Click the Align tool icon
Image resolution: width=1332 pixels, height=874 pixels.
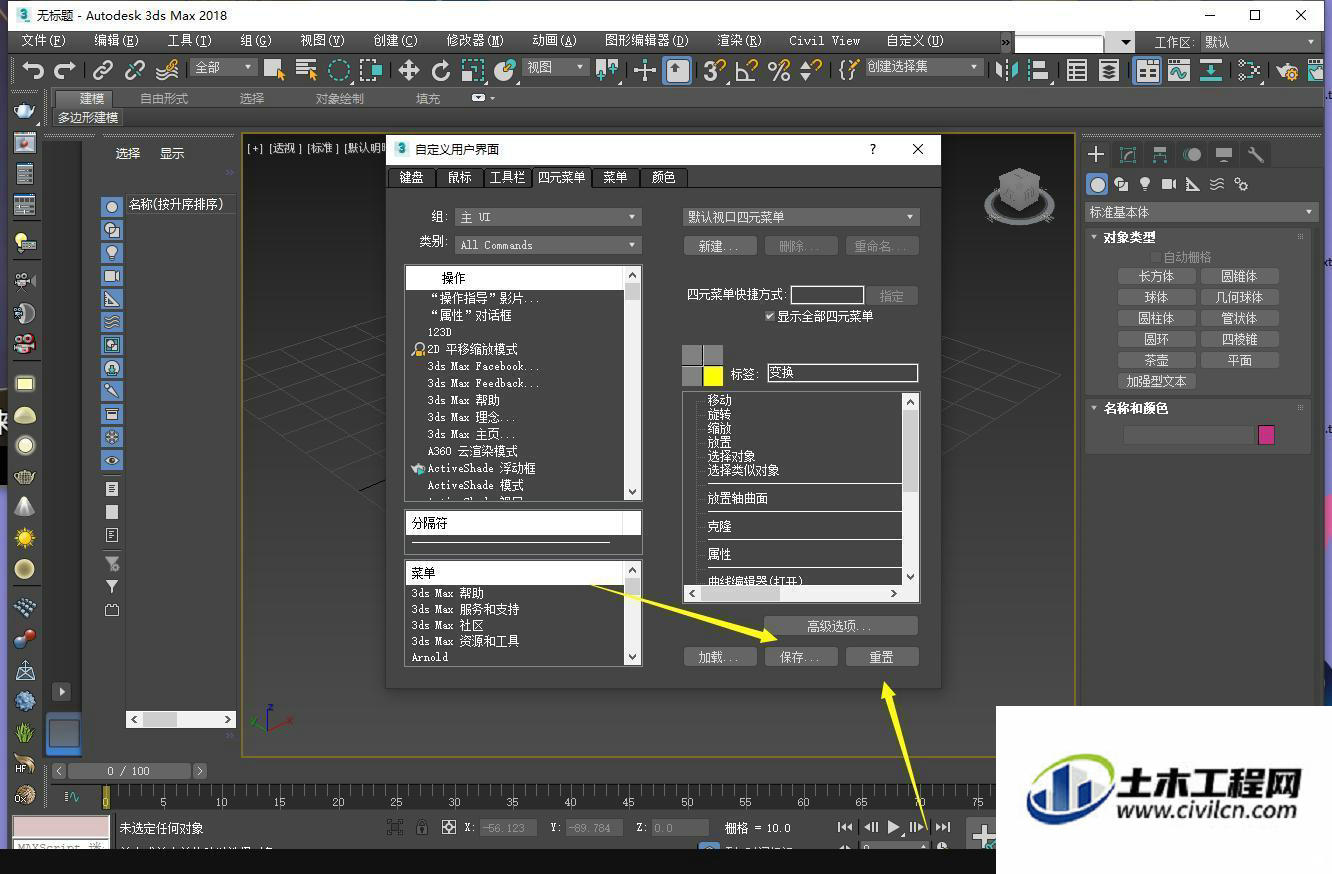pyautogui.click(x=1038, y=70)
